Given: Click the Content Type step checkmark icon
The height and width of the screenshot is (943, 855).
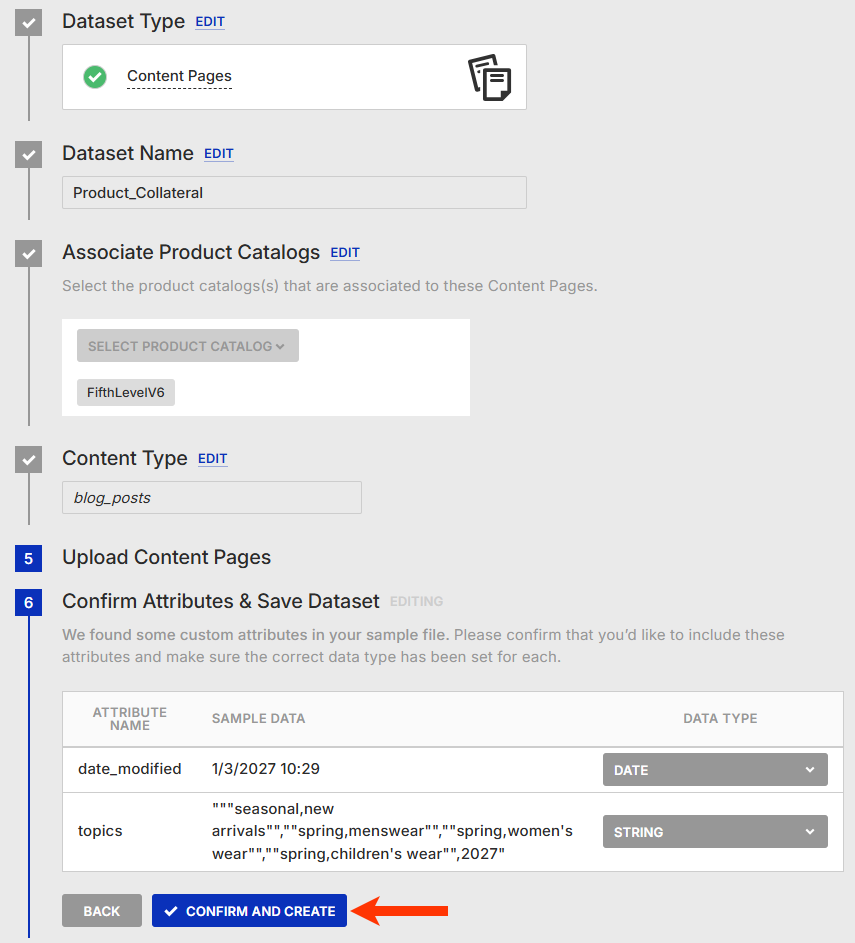Looking at the screenshot, I should coord(29,460).
